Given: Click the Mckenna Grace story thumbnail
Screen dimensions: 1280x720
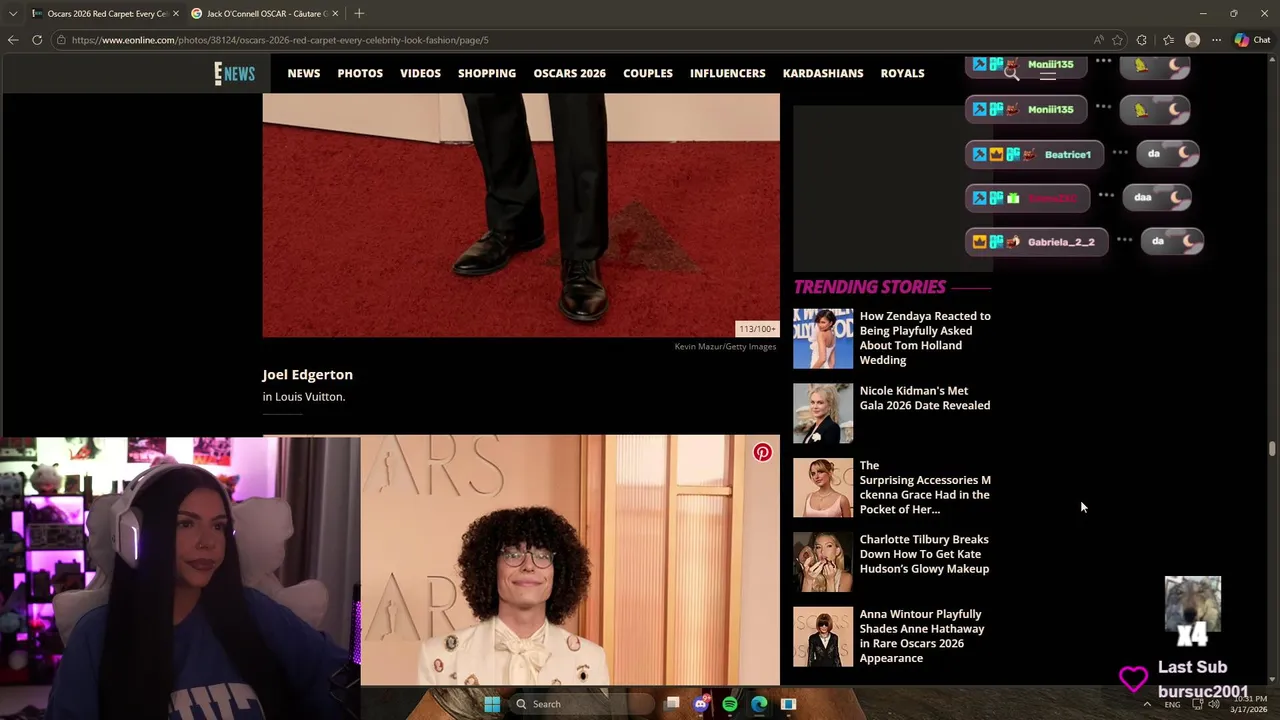Looking at the screenshot, I should pos(823,488).
